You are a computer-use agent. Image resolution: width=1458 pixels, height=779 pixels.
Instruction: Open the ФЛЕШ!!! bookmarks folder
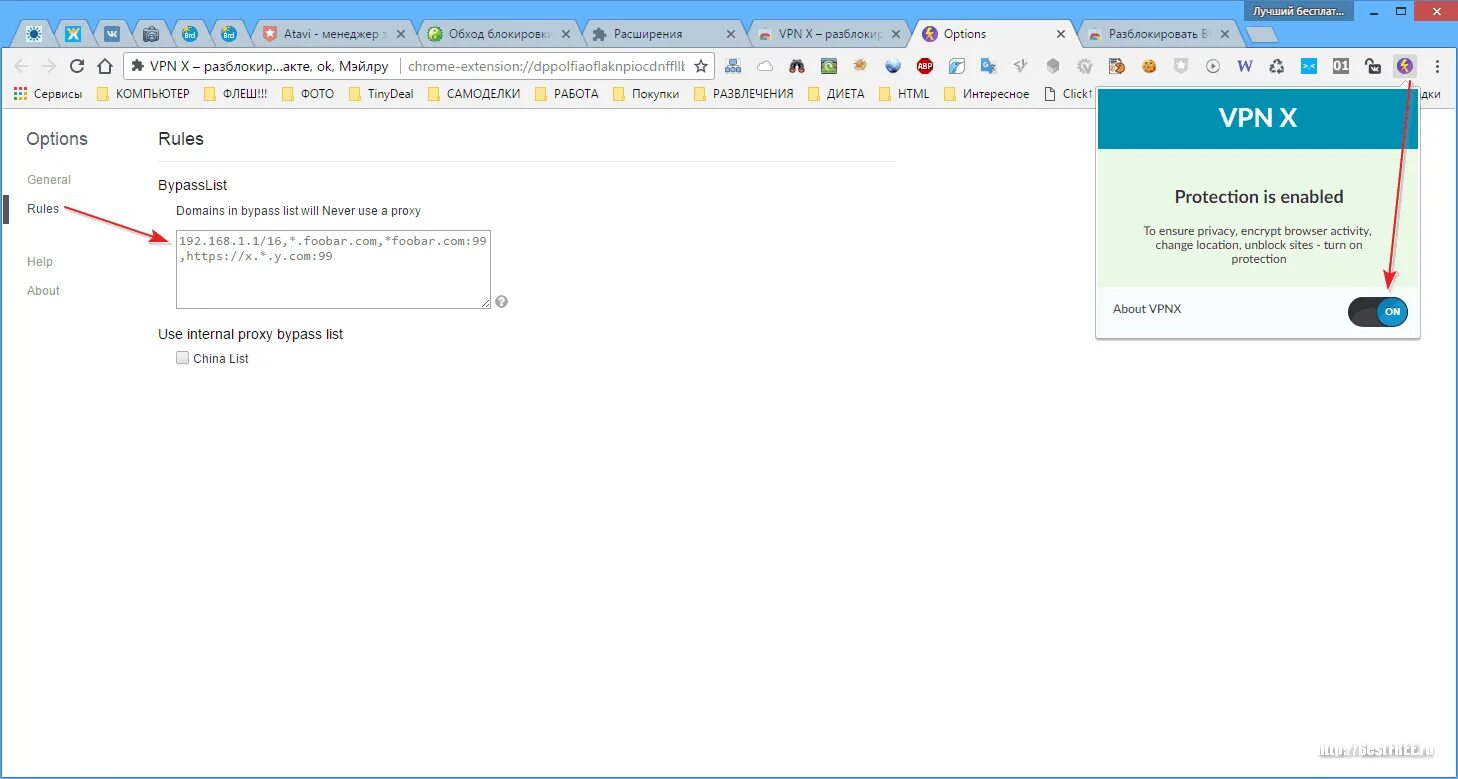[x=236, y=94]
